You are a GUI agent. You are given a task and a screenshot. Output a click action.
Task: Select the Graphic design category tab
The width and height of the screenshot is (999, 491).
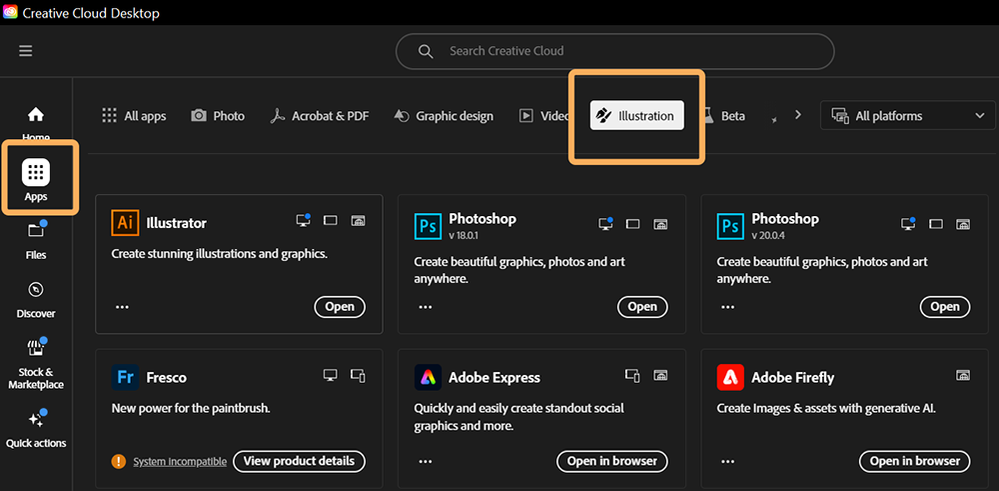point(443,116)
